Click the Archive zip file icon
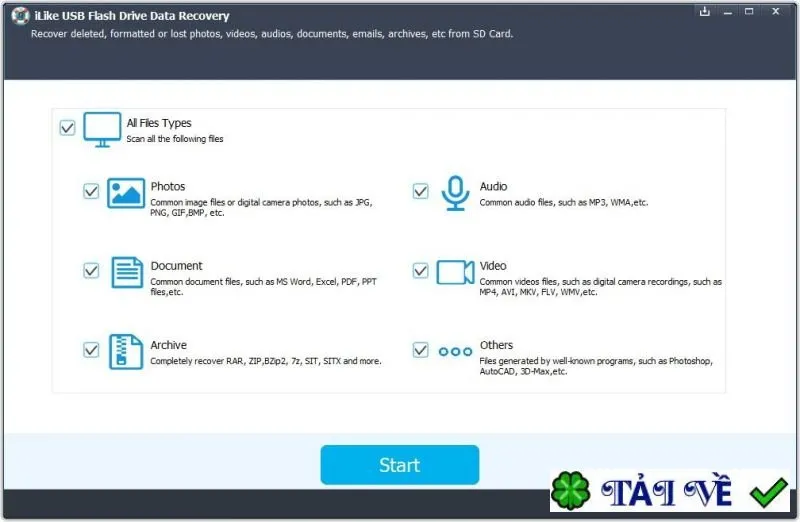The height and width of the screenshot is (522, 800). click(126, 352)
